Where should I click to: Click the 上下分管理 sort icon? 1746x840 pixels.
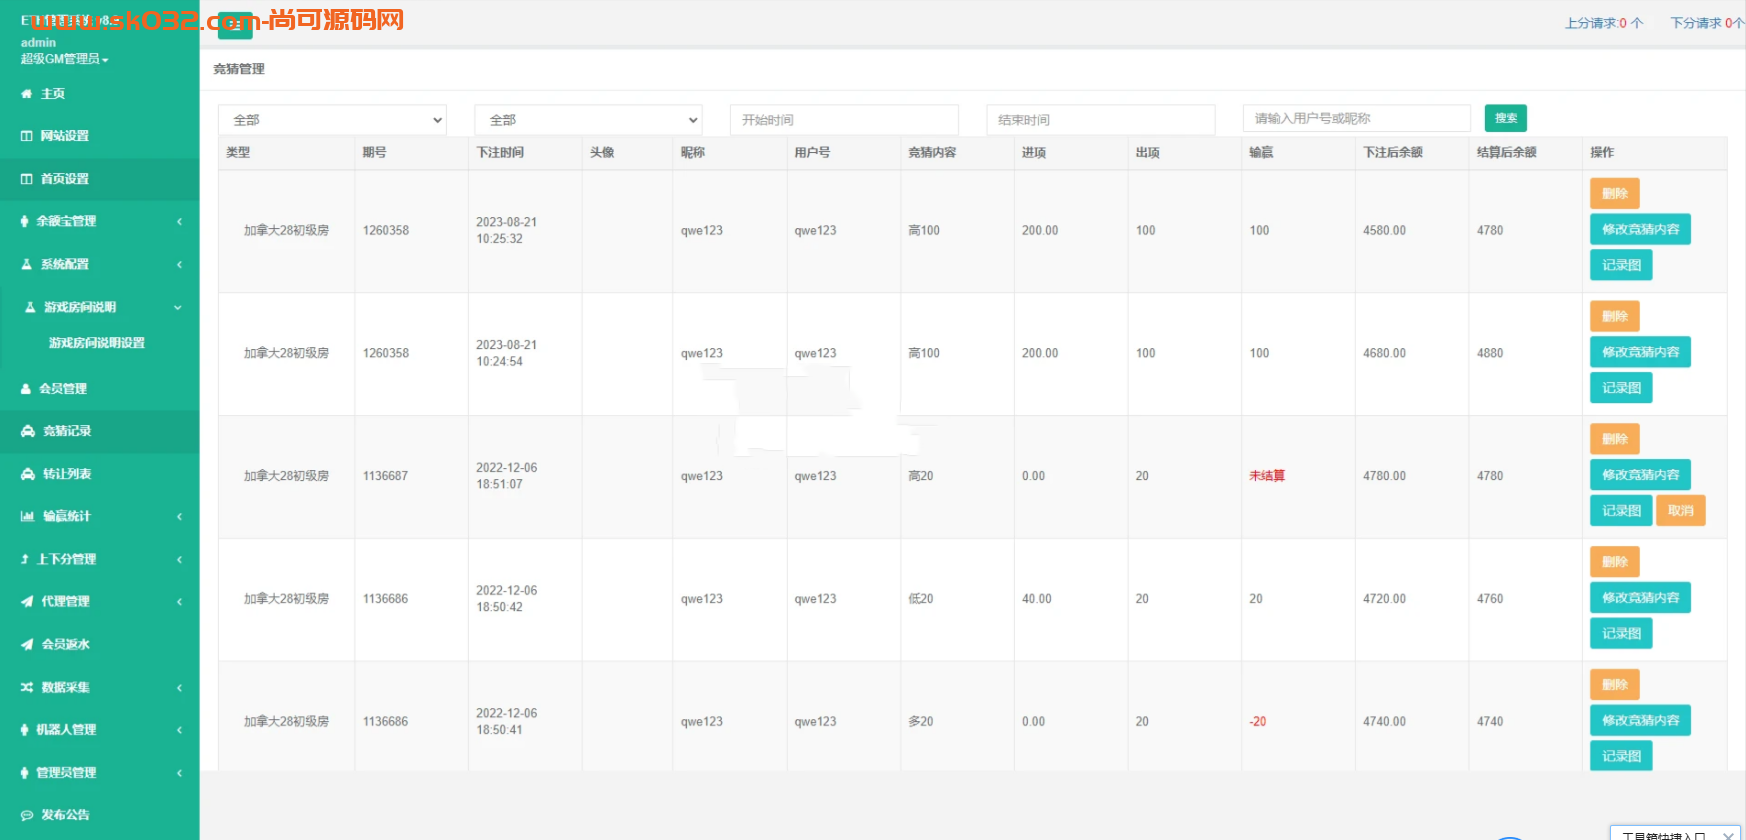point(25,559)
